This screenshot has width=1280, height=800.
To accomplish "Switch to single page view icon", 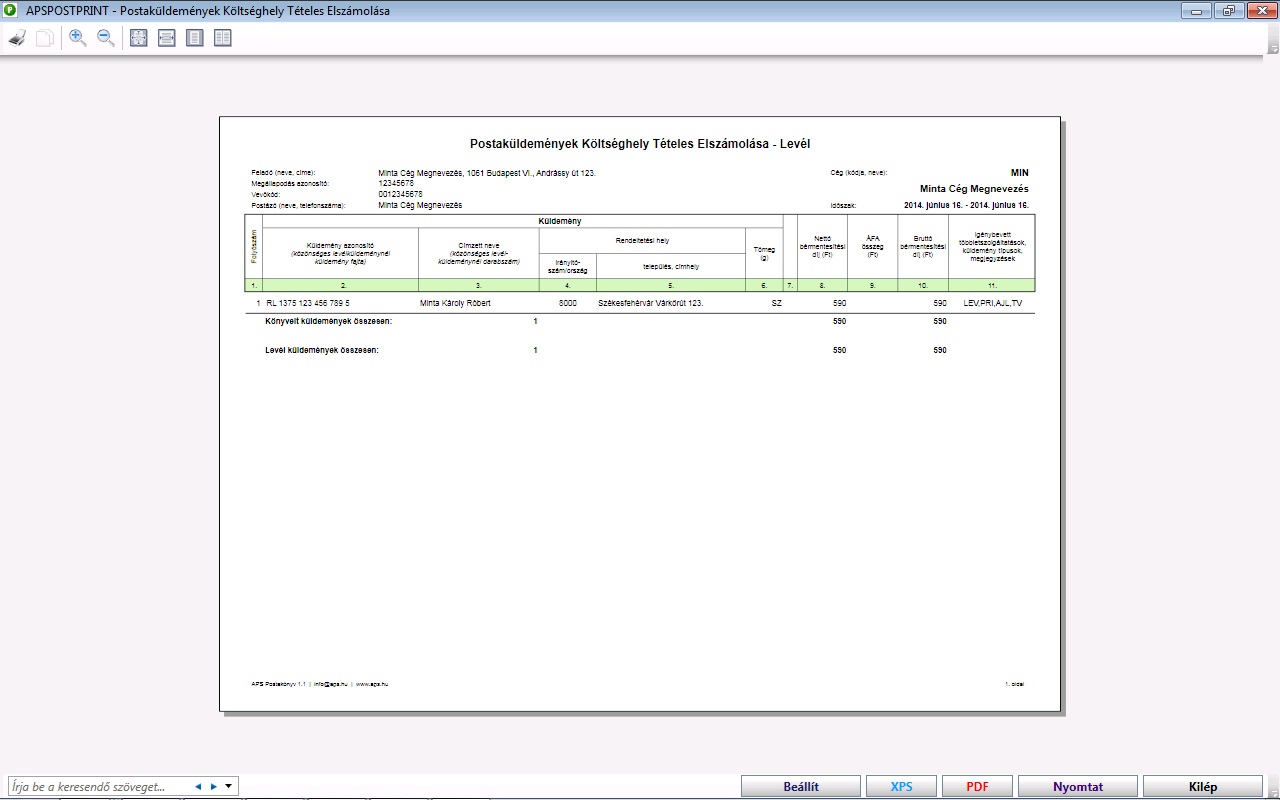I will click(195, 39).
